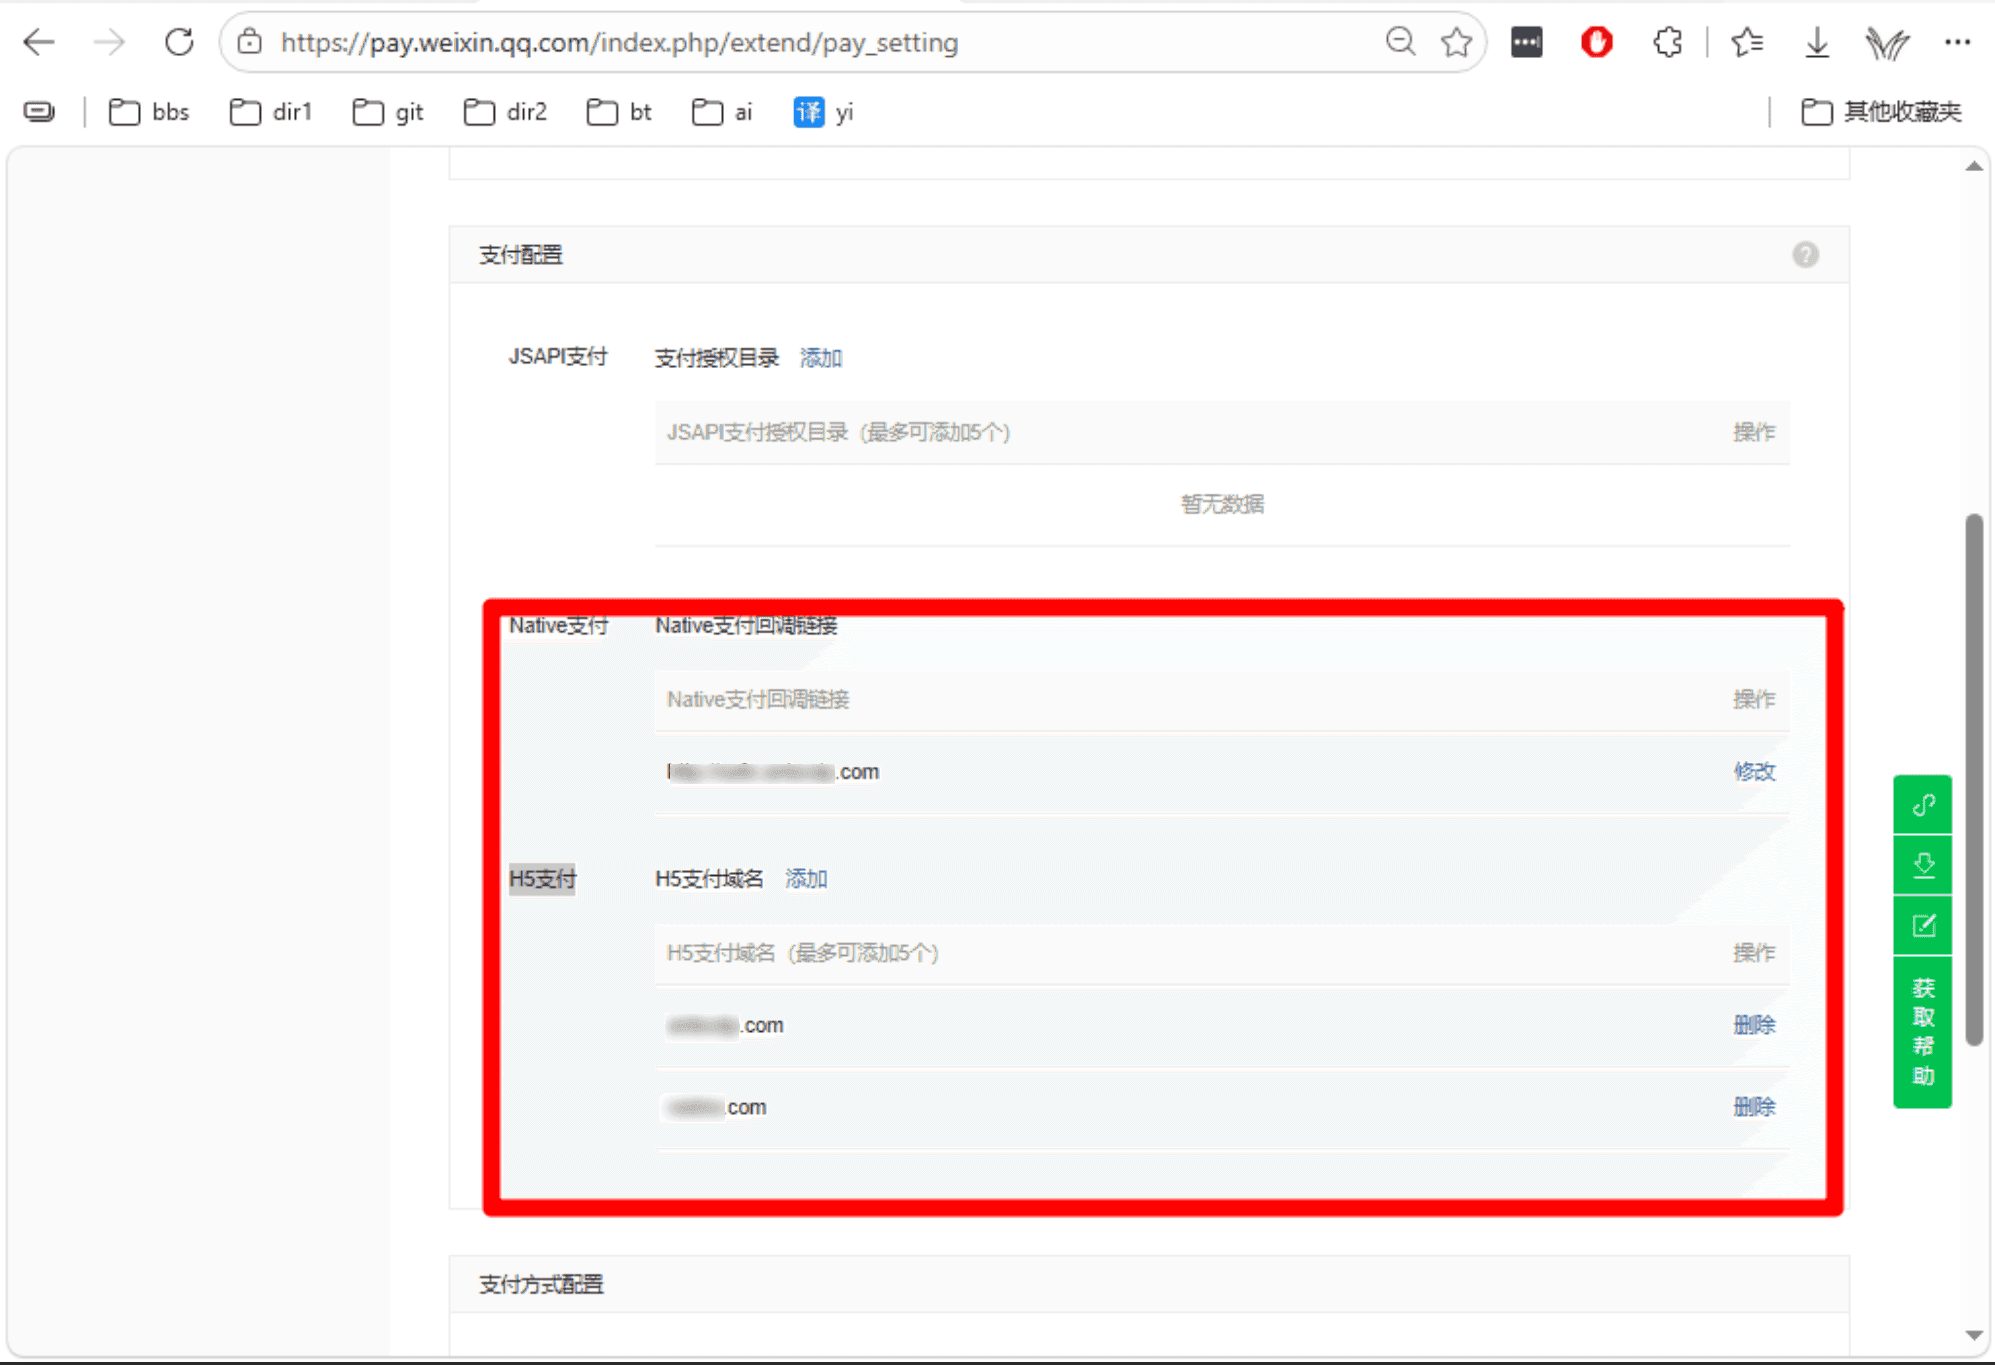1995x1365 pixels.
Task: Click the 暂无数据 placeholder text
Action: (x=1222, y=504)
